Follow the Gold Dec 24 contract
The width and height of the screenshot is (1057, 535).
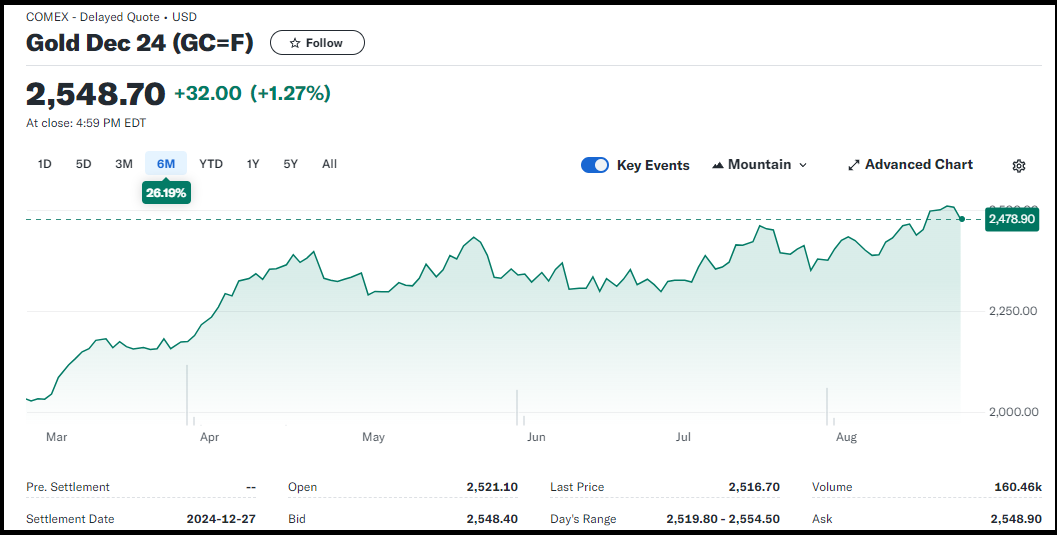coord(318,42)
